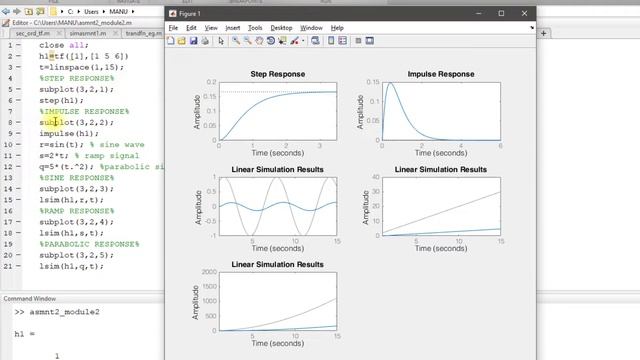The image size is (640, 360).
Task: Click the Link Plot icon
Action: coord(315,40)
